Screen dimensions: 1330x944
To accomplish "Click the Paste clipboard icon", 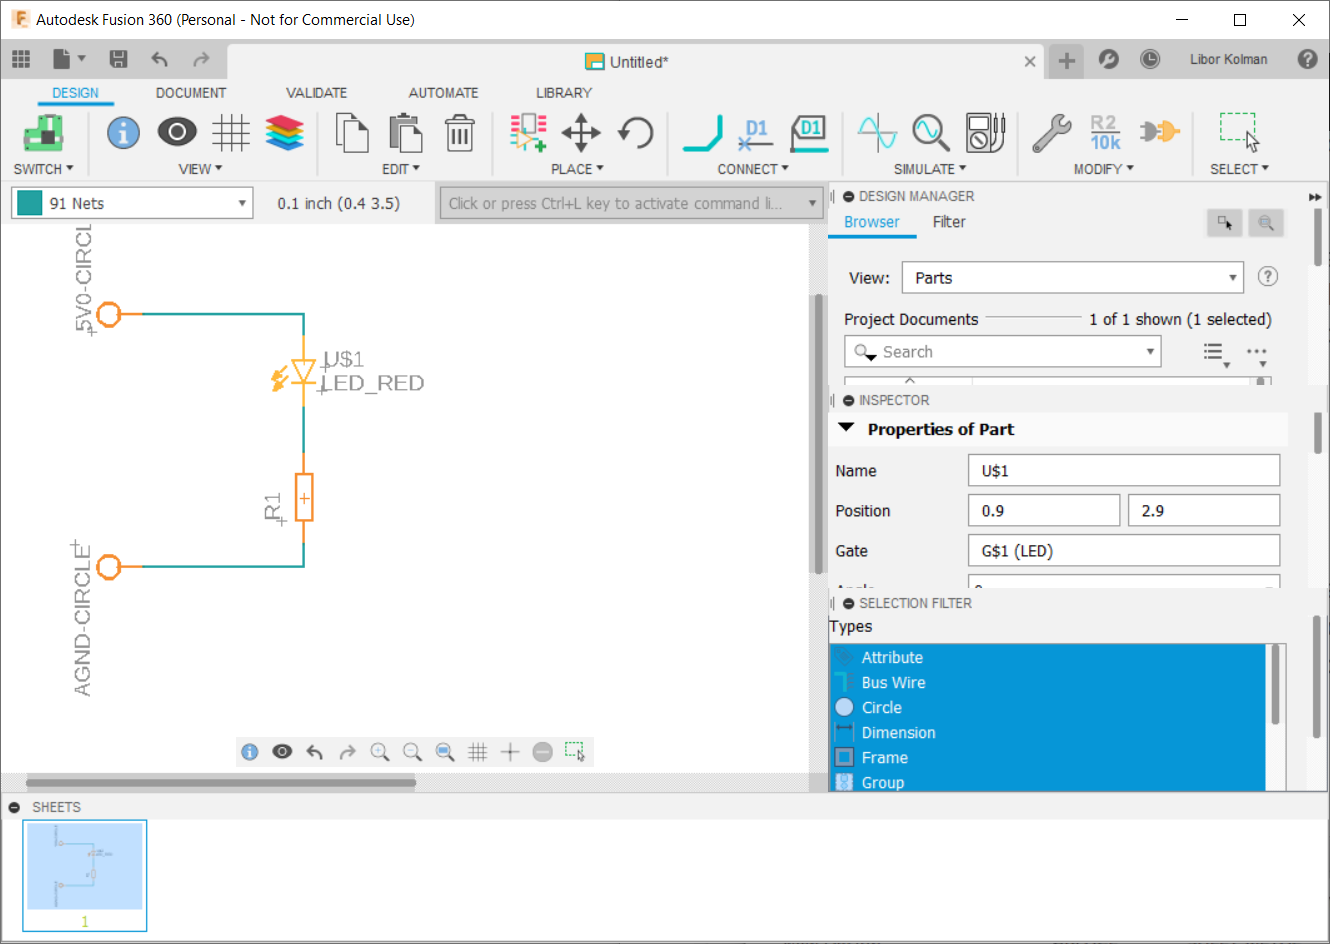I will 405,132.
